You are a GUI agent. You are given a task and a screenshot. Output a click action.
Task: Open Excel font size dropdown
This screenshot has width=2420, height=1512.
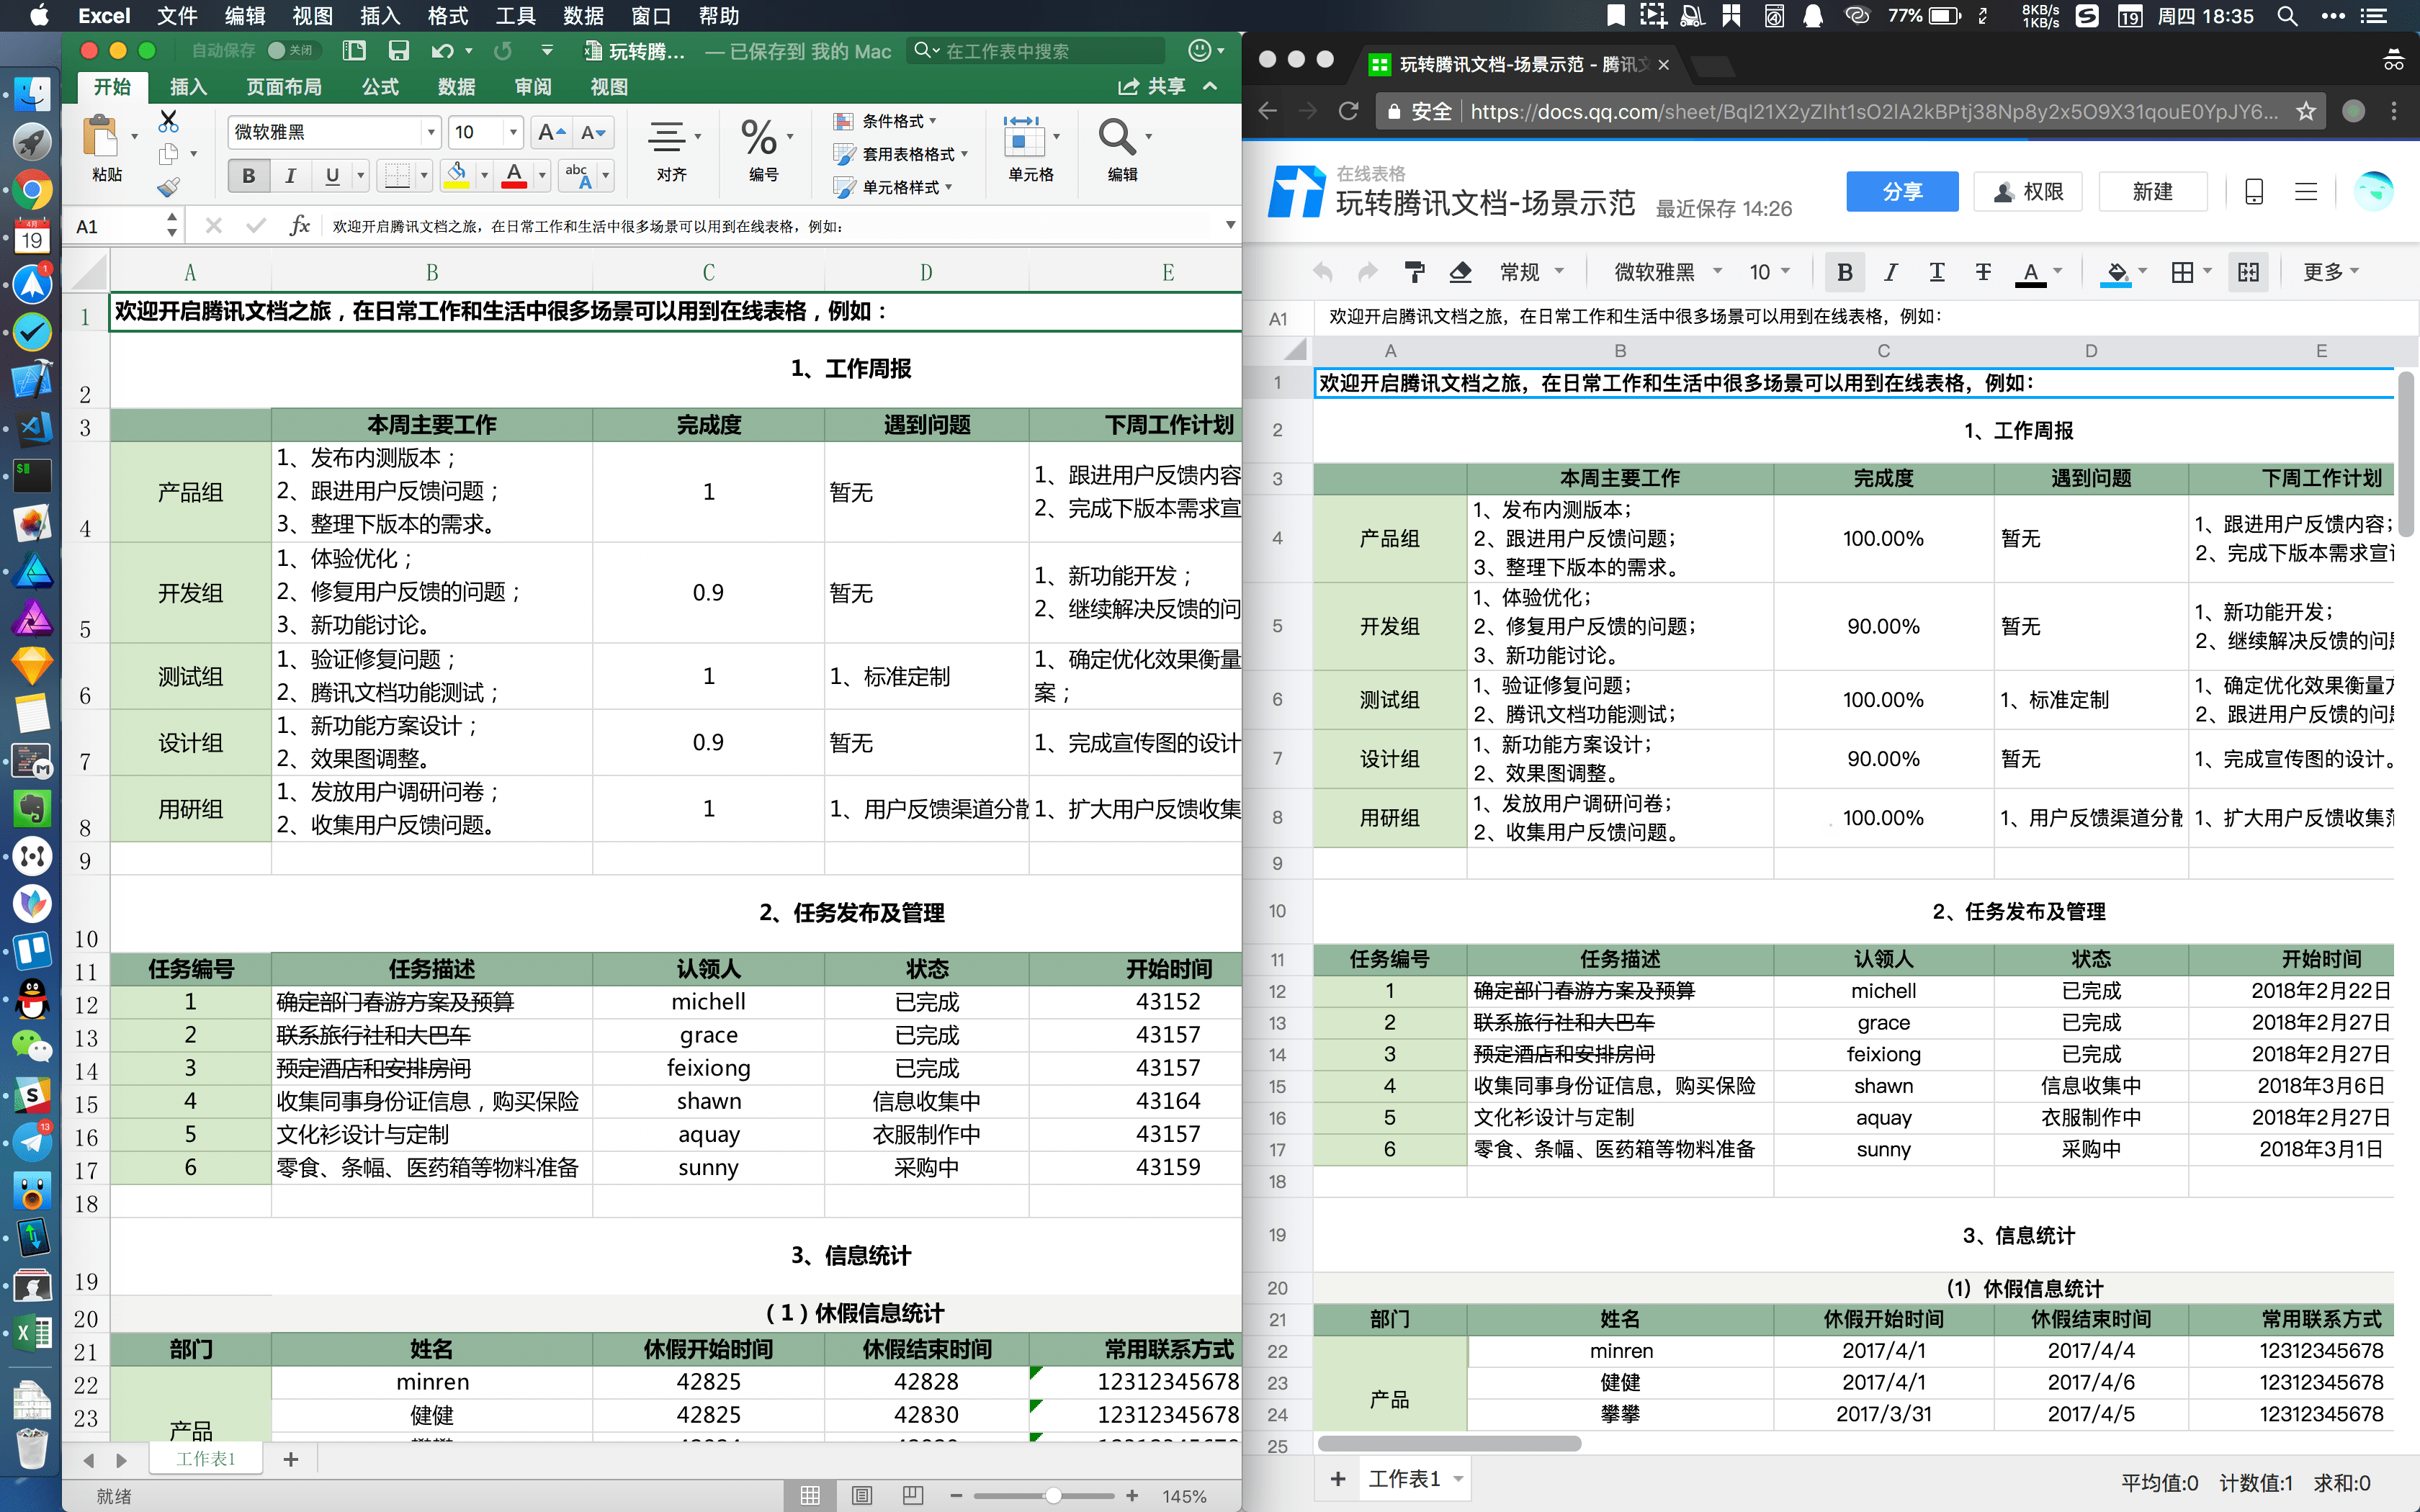coord(513,132)
